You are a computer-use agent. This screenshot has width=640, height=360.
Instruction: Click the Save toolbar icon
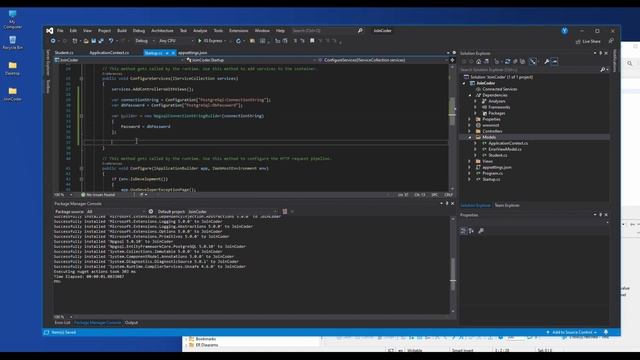pyautogui.click(x=93, y=41)
